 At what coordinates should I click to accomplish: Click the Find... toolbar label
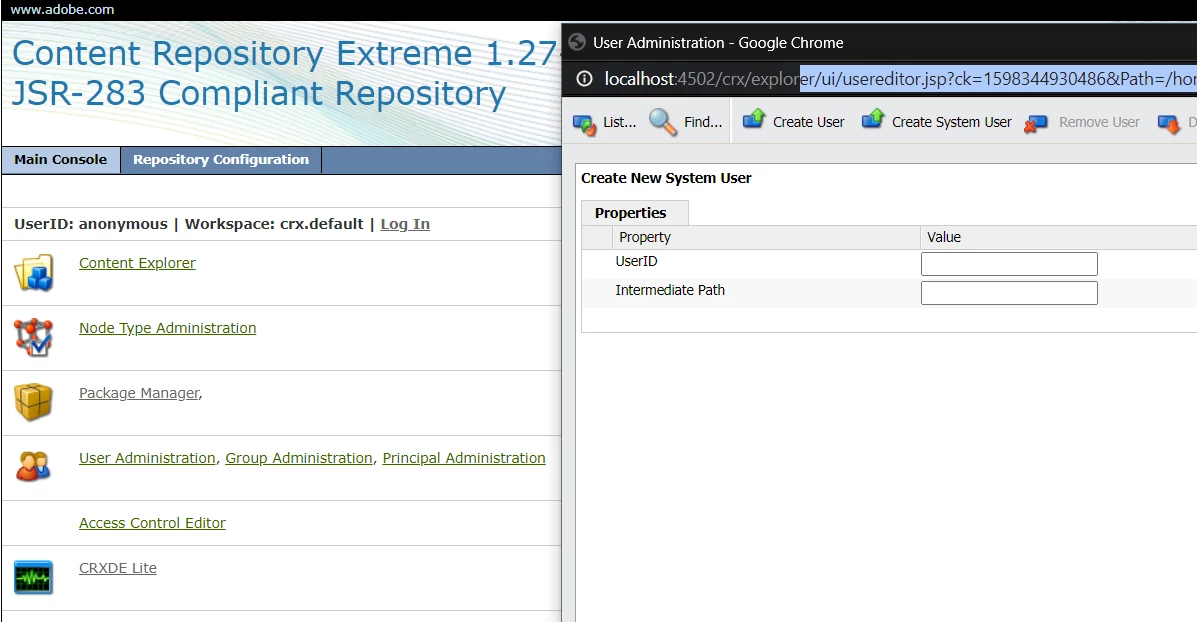click(703, 122)
